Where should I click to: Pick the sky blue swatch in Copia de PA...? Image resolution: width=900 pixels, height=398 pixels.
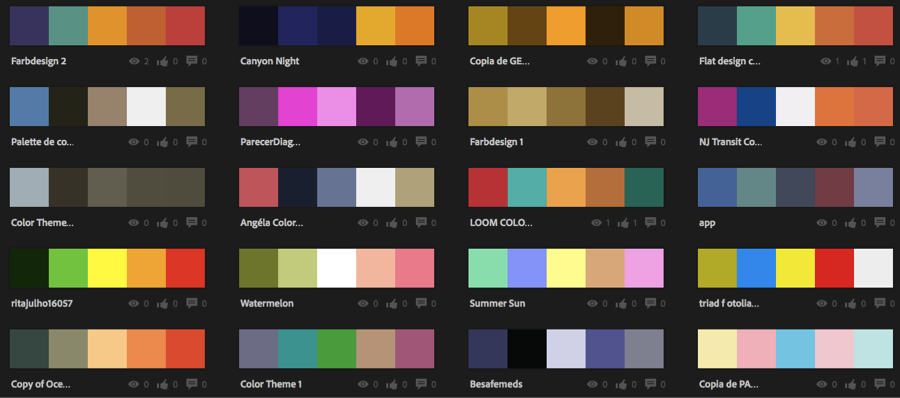click(x=796, y=349)
